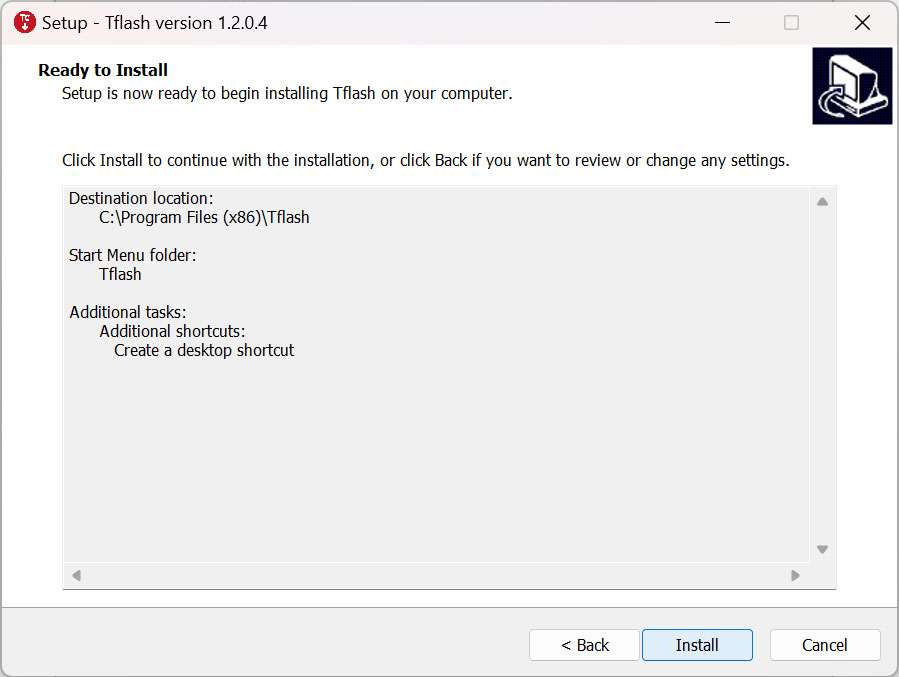Click the scroll up arrow in summary box
This screenshot has height=677, width=899.
[x=822, y=201]
